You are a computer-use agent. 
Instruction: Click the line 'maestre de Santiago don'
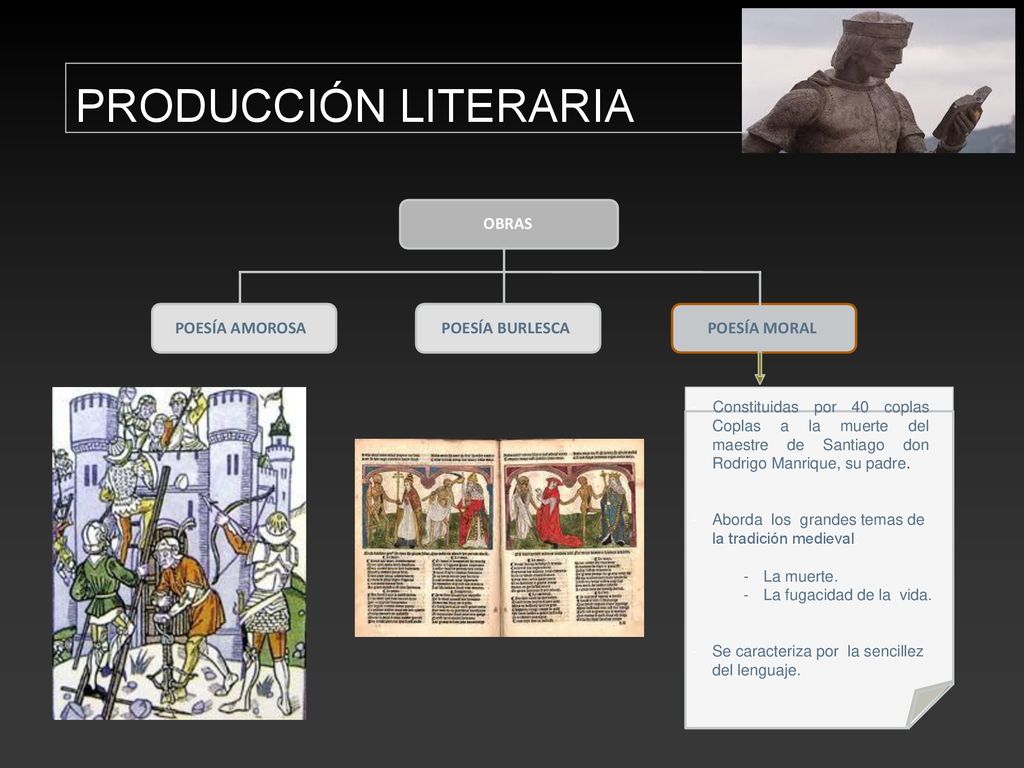click(x=820, y=445)
